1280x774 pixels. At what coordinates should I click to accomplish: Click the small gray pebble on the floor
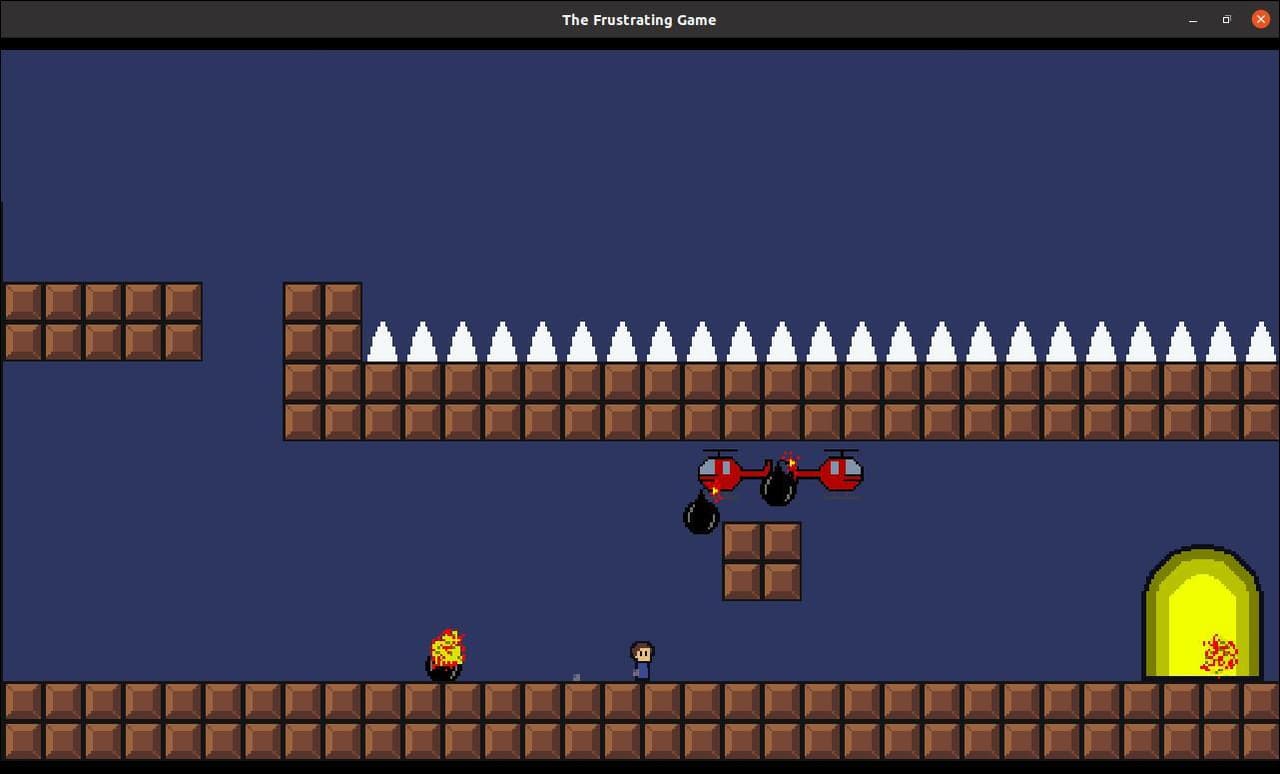[x=576, y=678]
